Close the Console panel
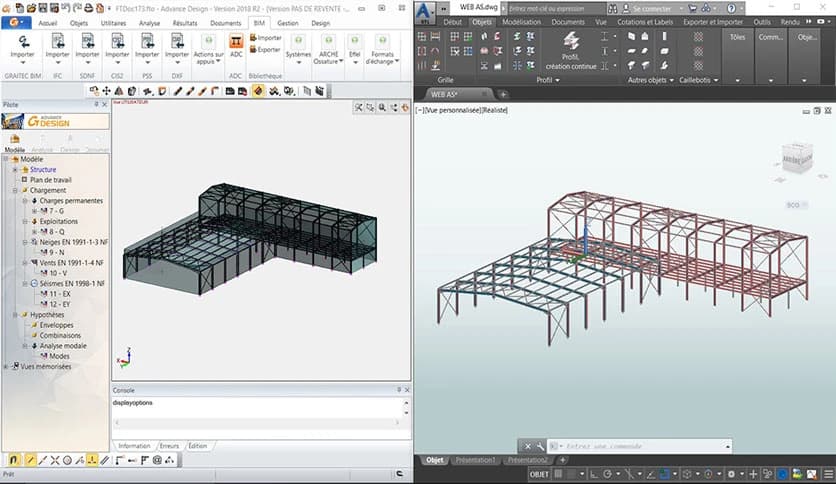Viewport: 836px width, 484px height. 407,390
